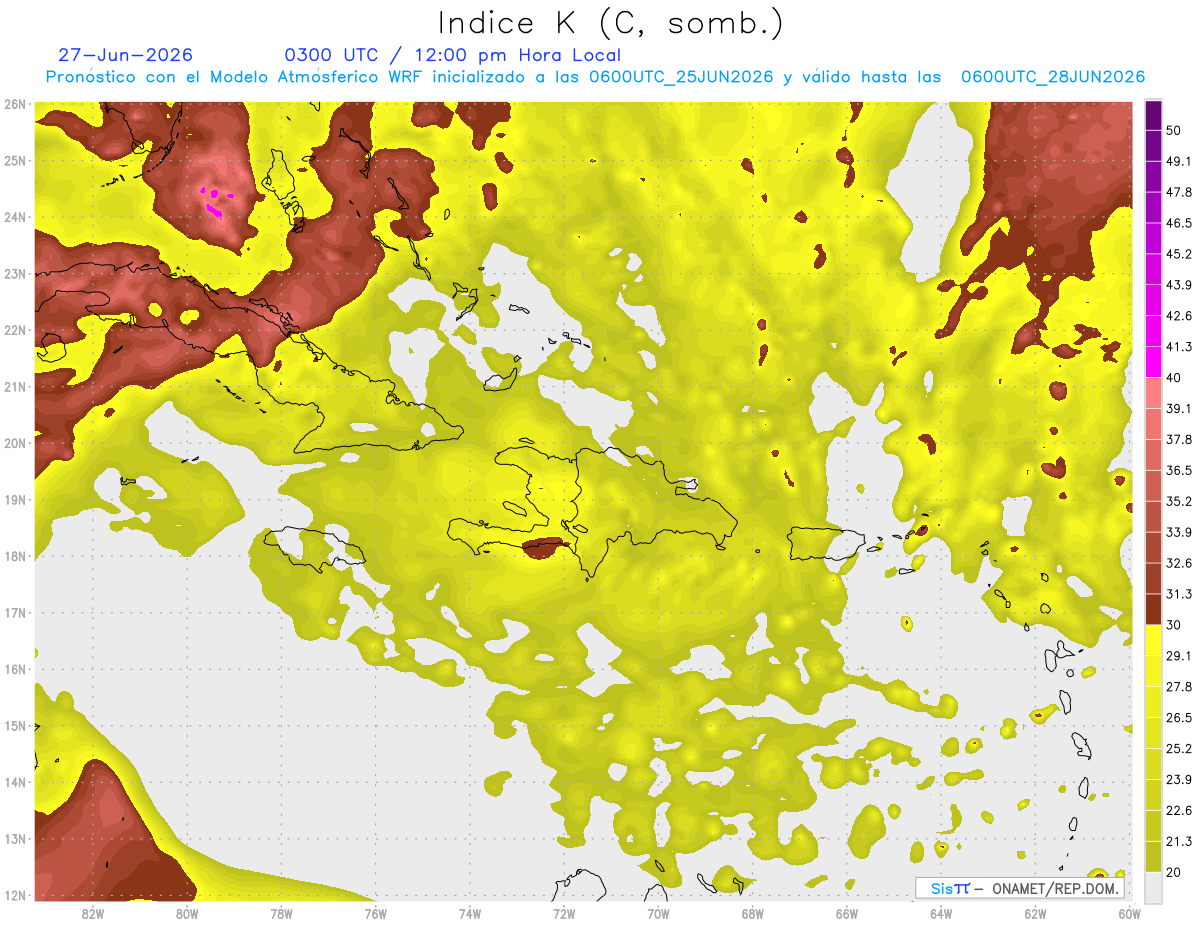Viewport: 1200px width, 927px height.
Task: Click the colorbar value "41.3"
Action: click(x=1179, y=347)
